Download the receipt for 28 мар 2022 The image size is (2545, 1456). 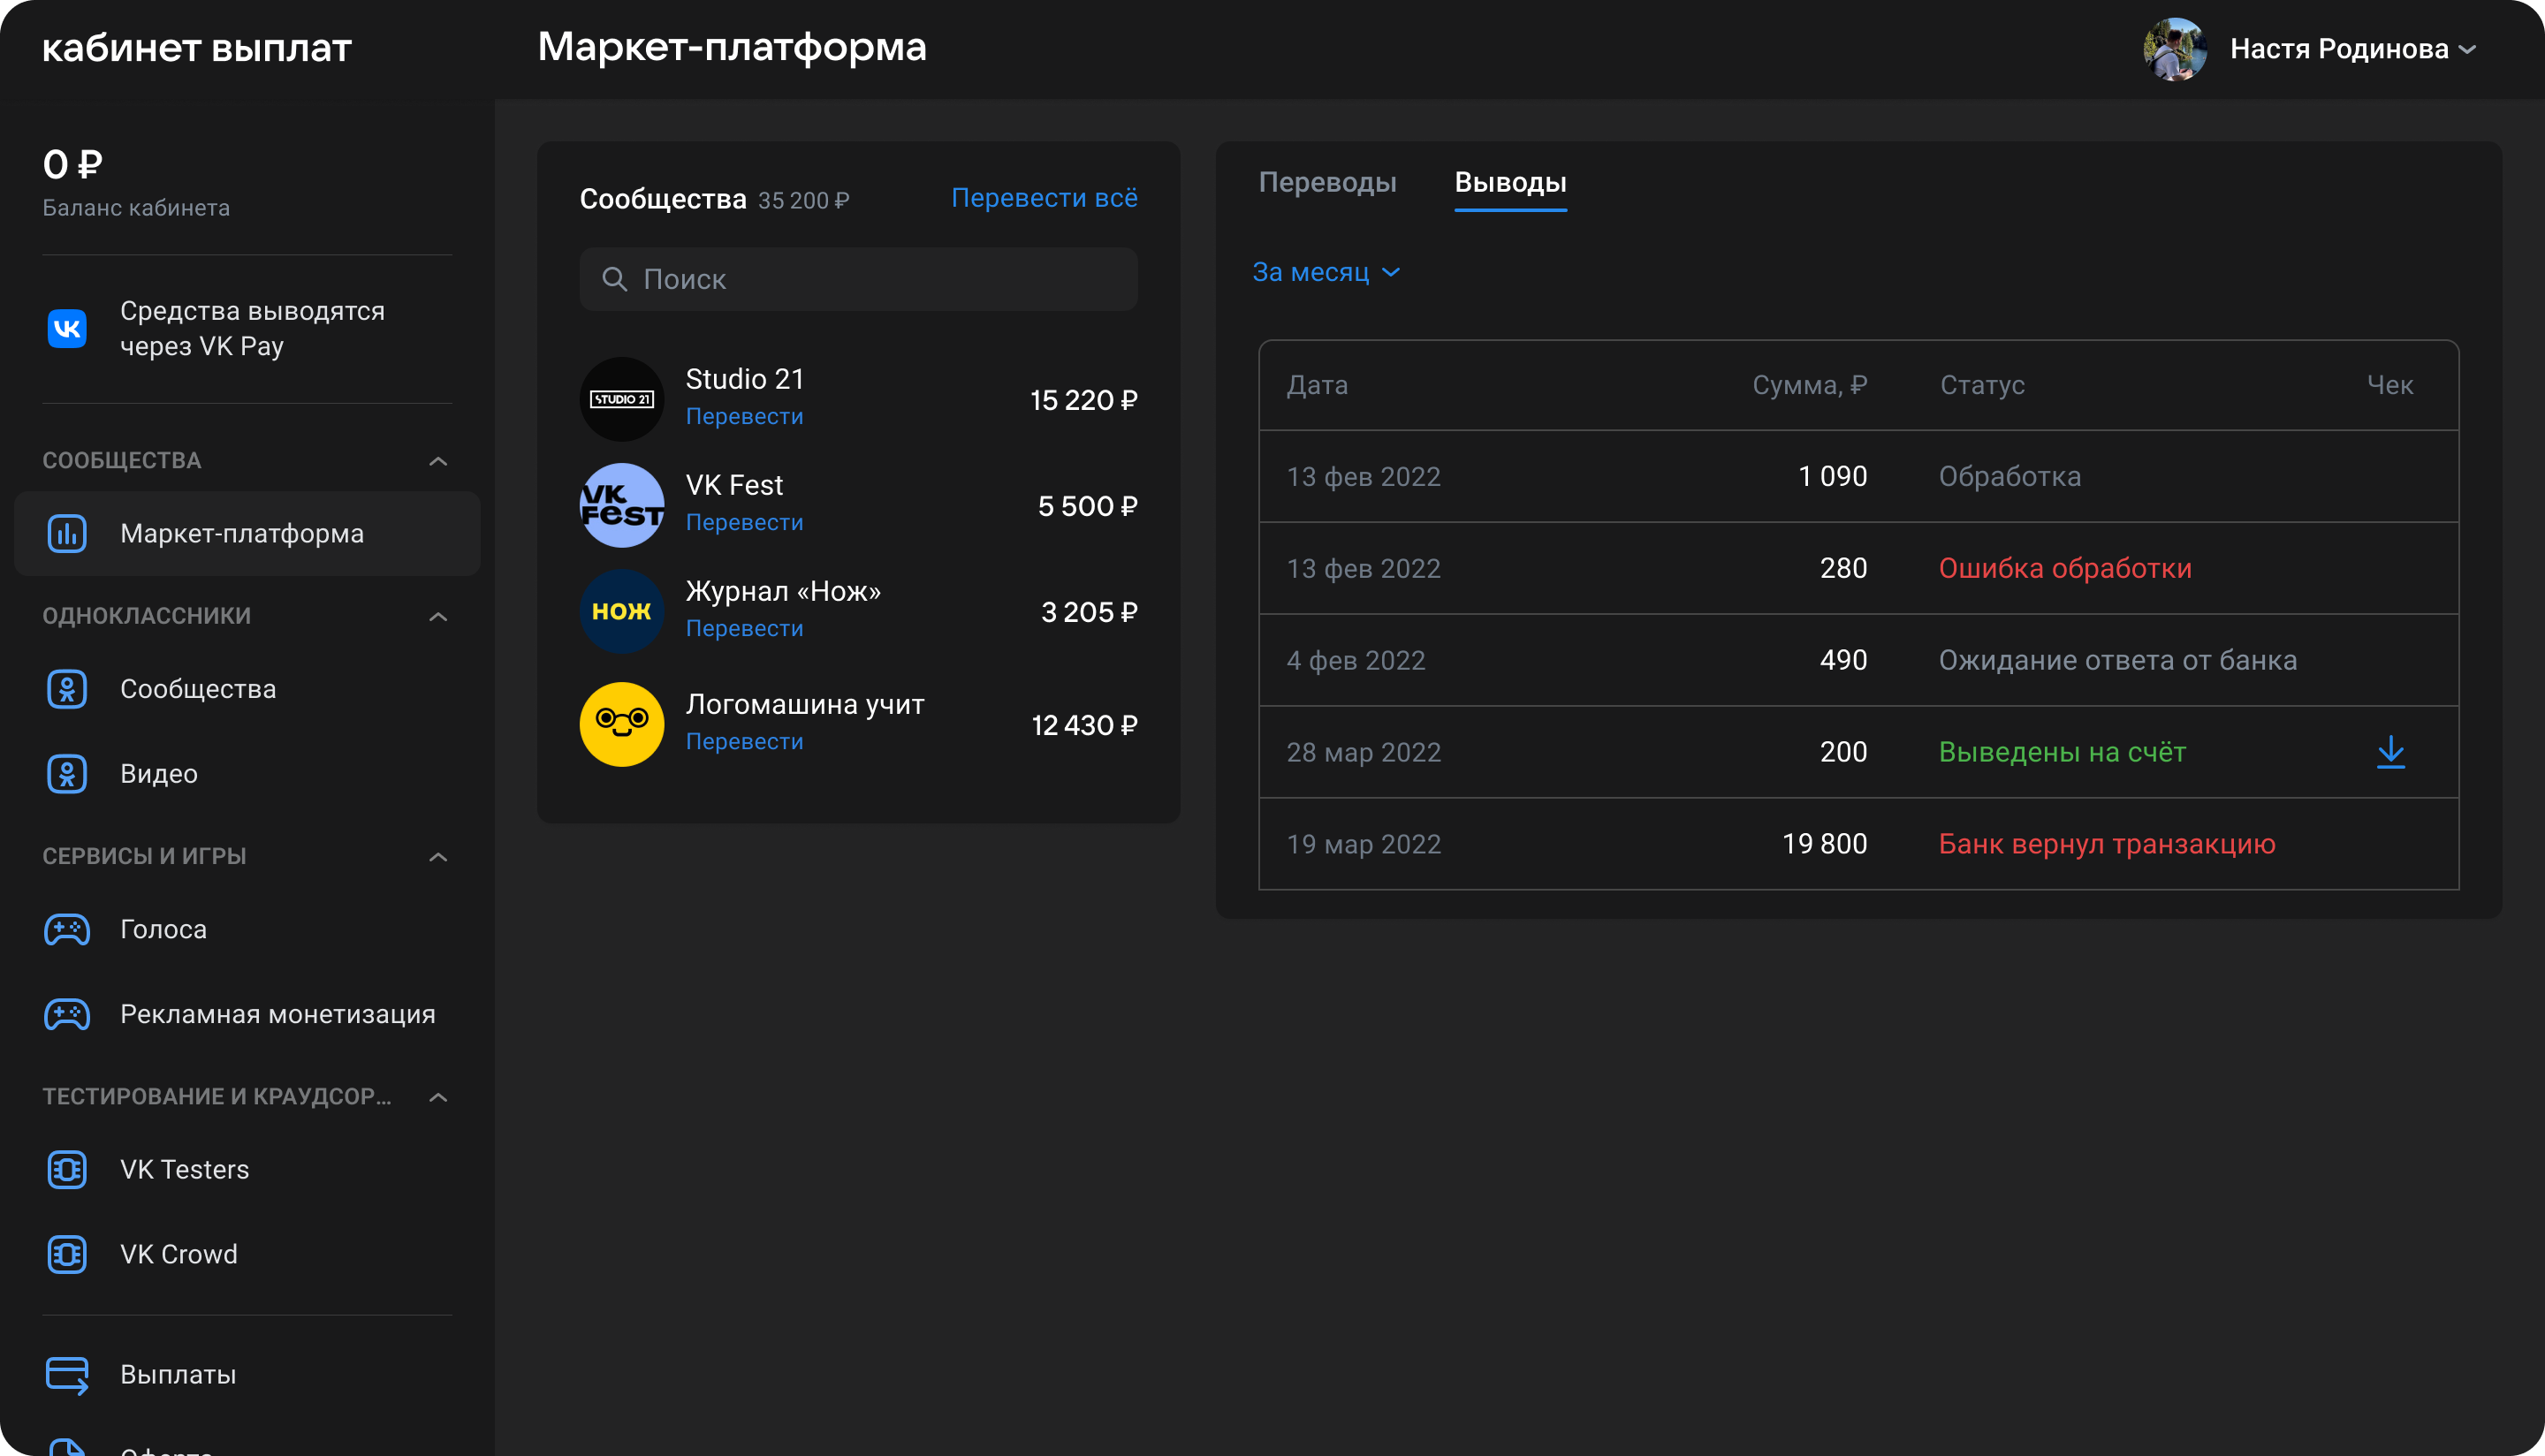[2390, 752]
